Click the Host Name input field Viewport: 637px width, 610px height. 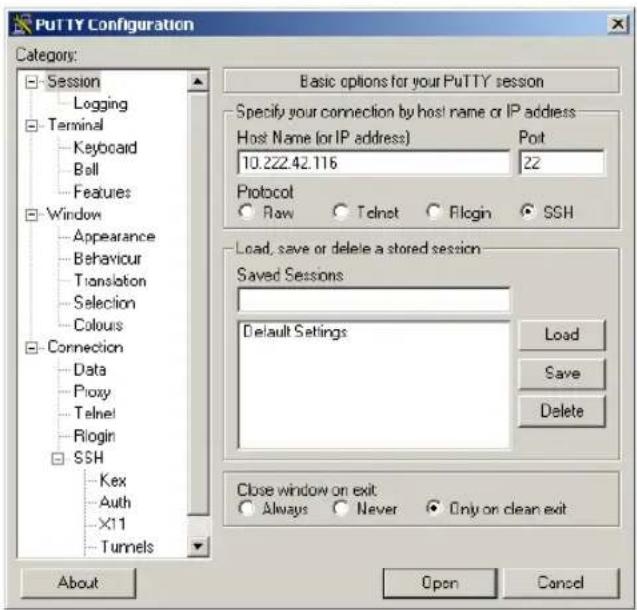tap(373, 163)
